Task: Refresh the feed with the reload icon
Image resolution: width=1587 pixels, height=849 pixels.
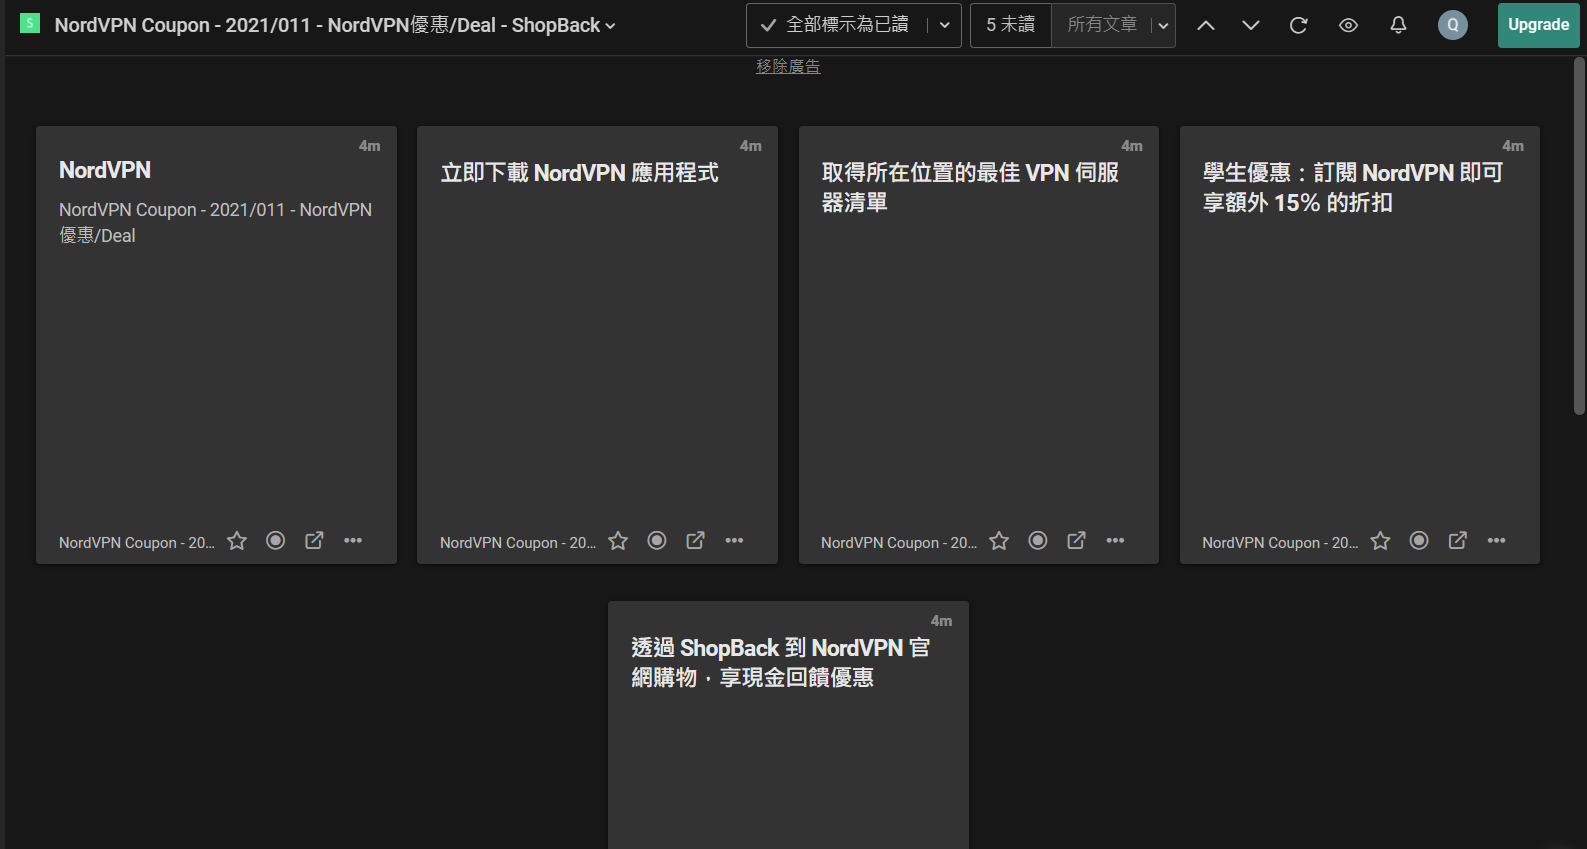Action: (x=1299, y=25)
